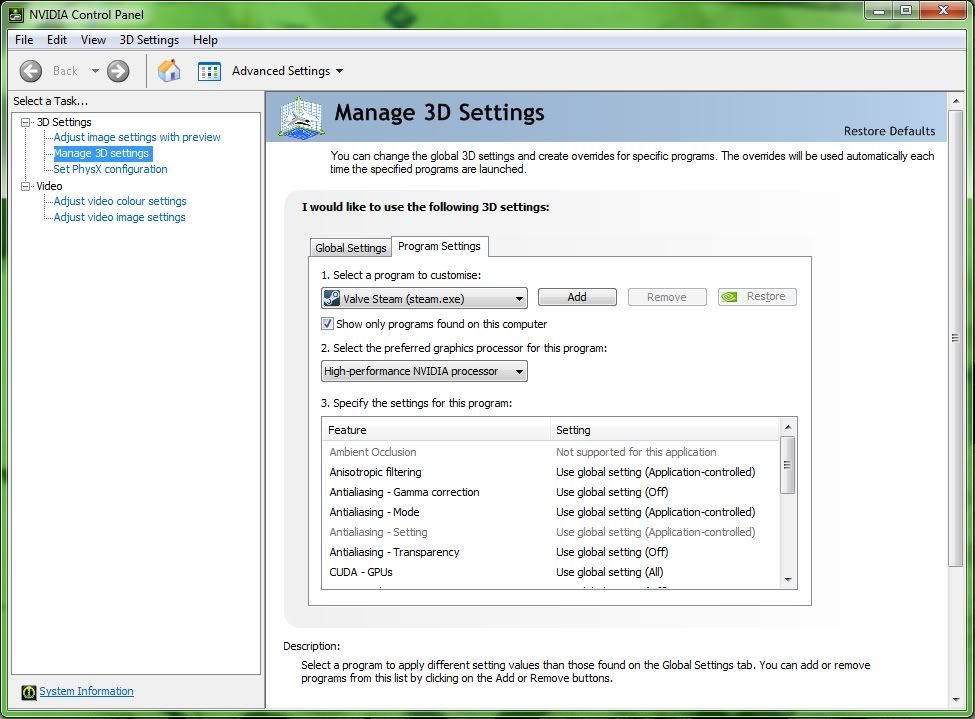
Task: Click the 'Antialiasing - Setting' feature row
Action: tap(551, 532)
